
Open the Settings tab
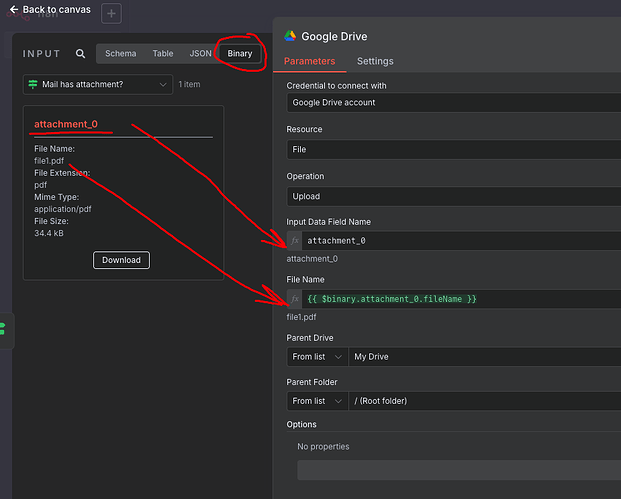point(375,61)
